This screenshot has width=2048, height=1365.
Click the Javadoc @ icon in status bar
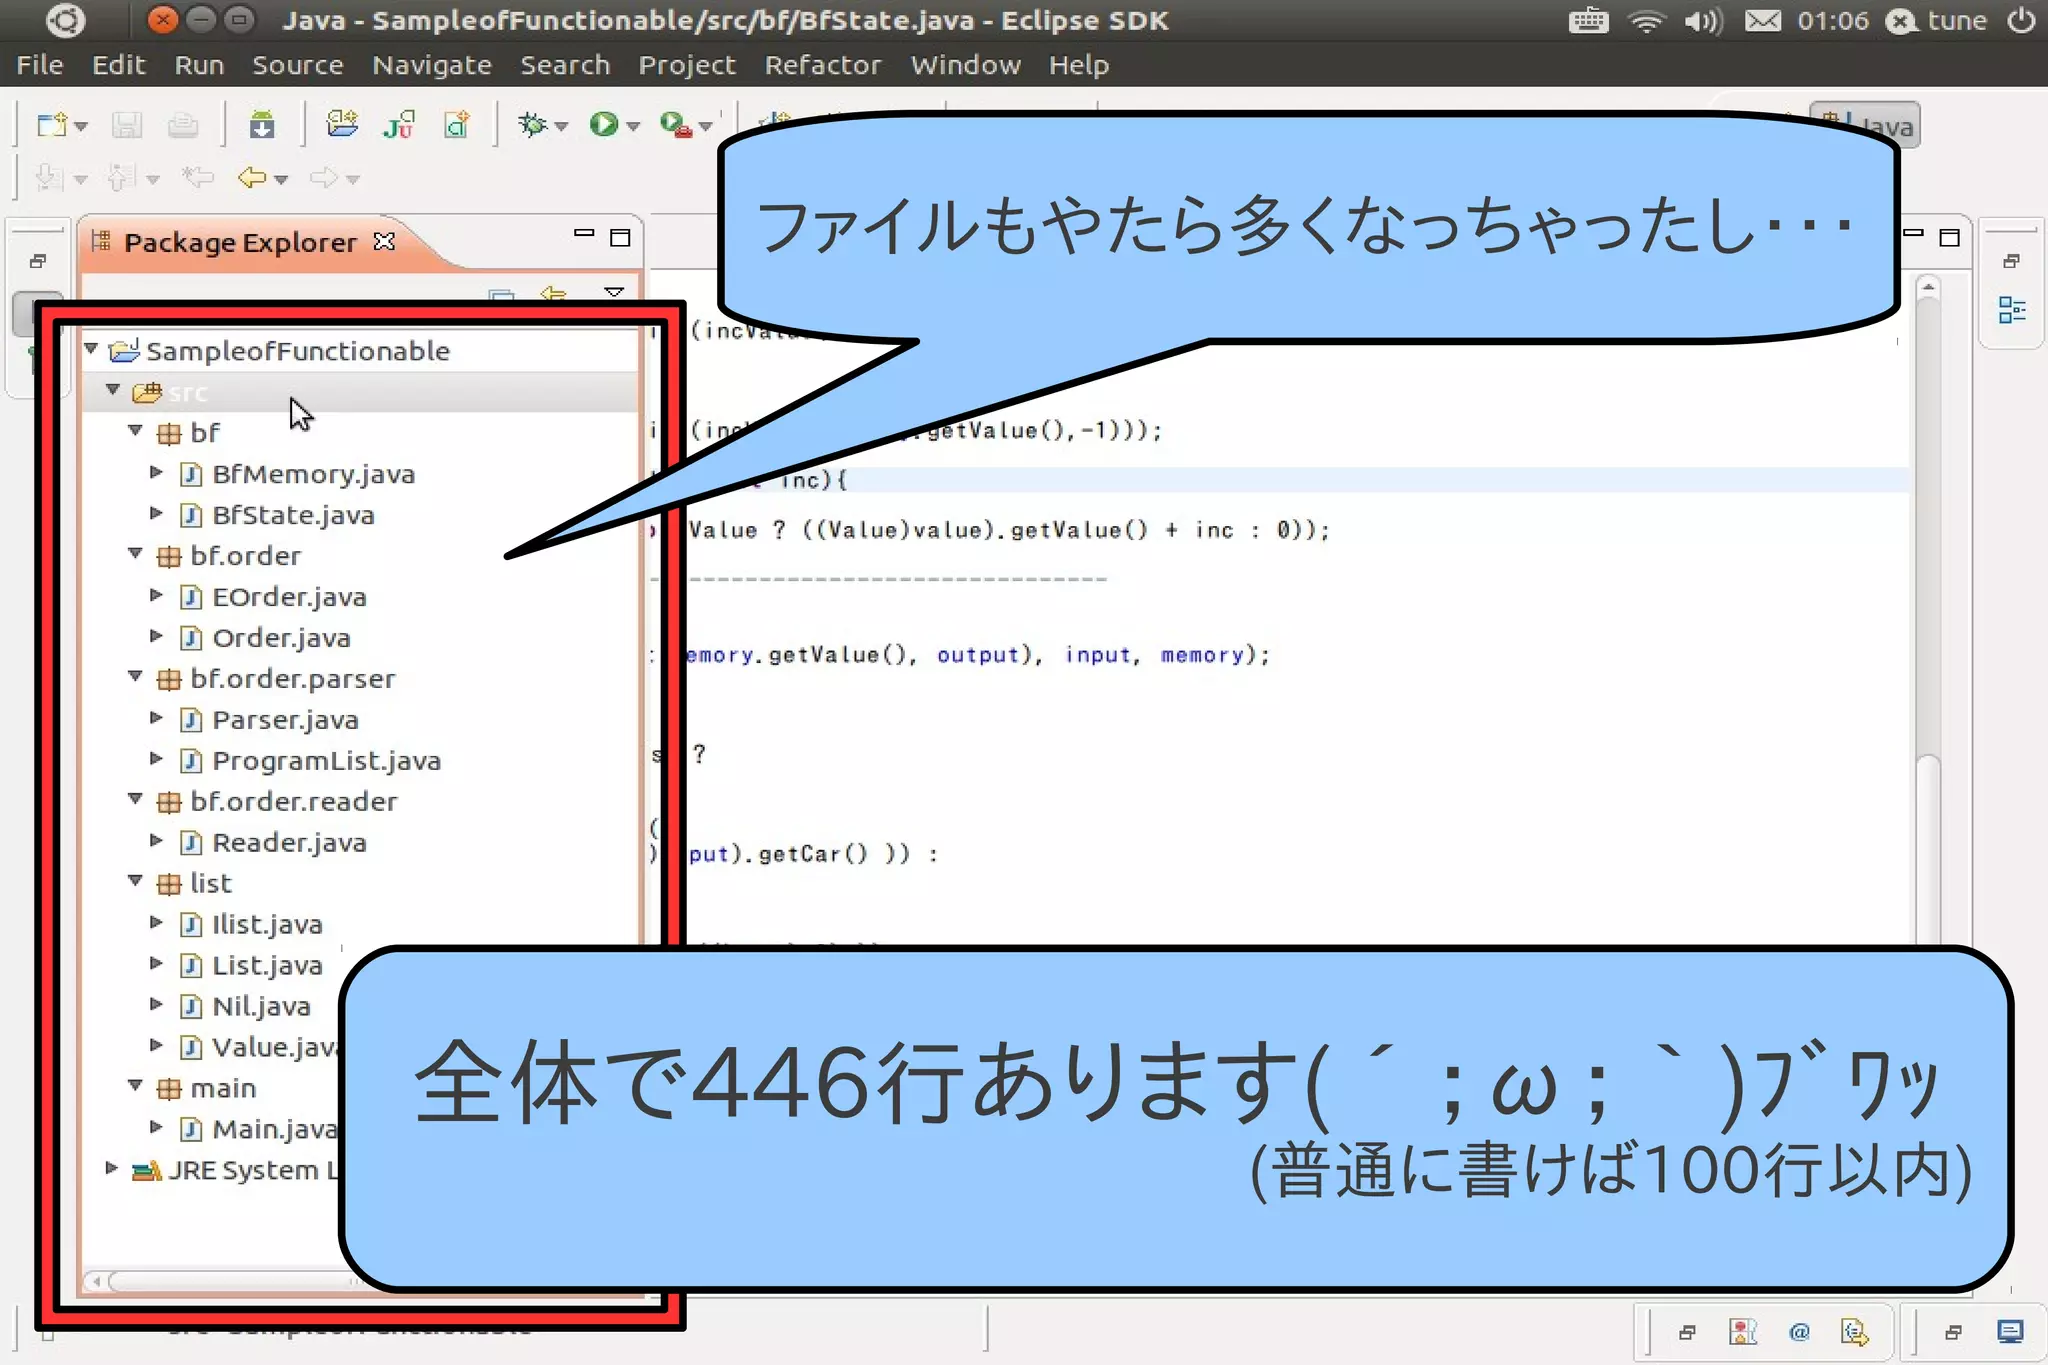pos(1799,1332)
